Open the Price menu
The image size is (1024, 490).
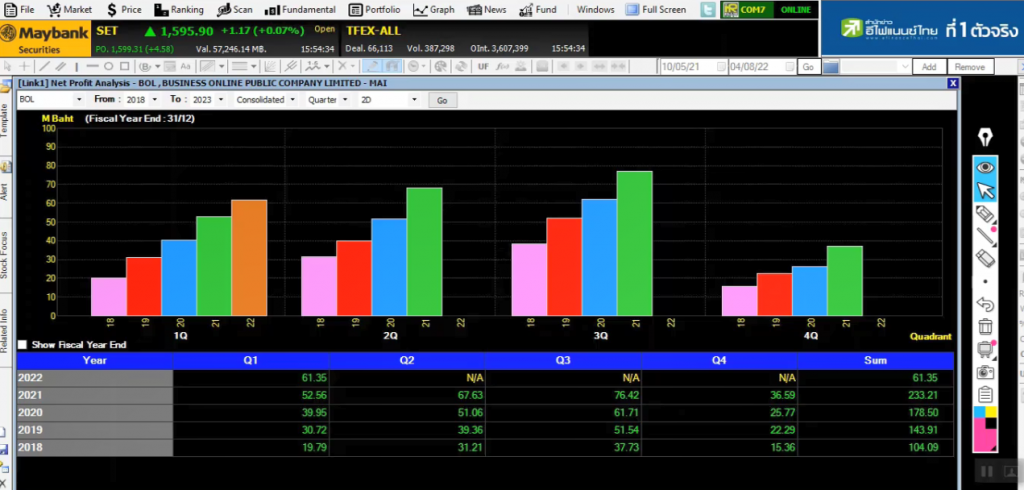coord(123,10)
